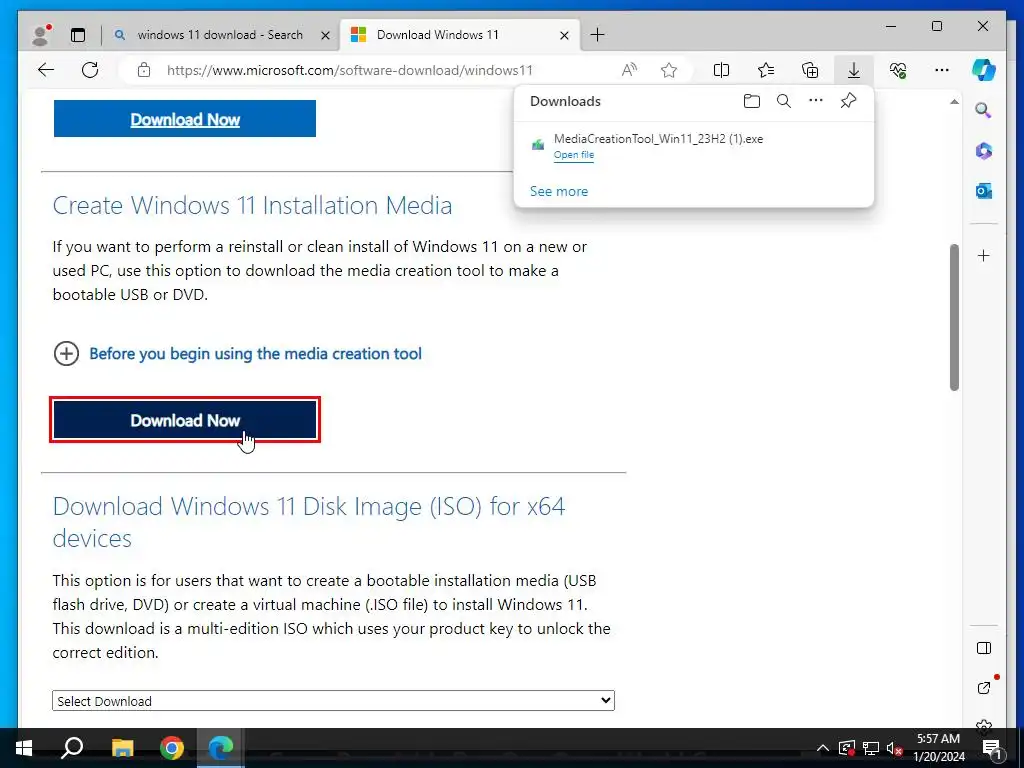The image size is (1024, 768).
Task: Click MediaCreationTool_Win11_23H2 (1).exe entry
Action: (x=658, y=138)
